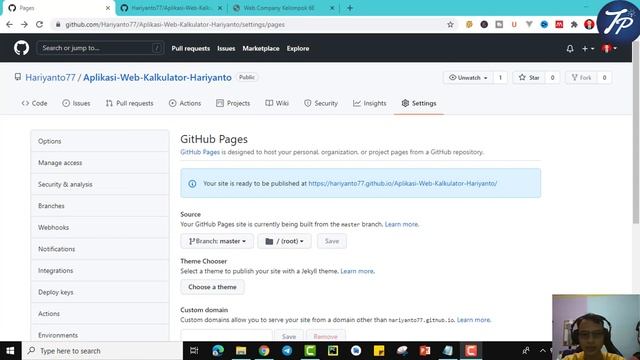Open the repository Issues tab
The width and height of the screenshot is (640, 360).
[x=76, y=103]
